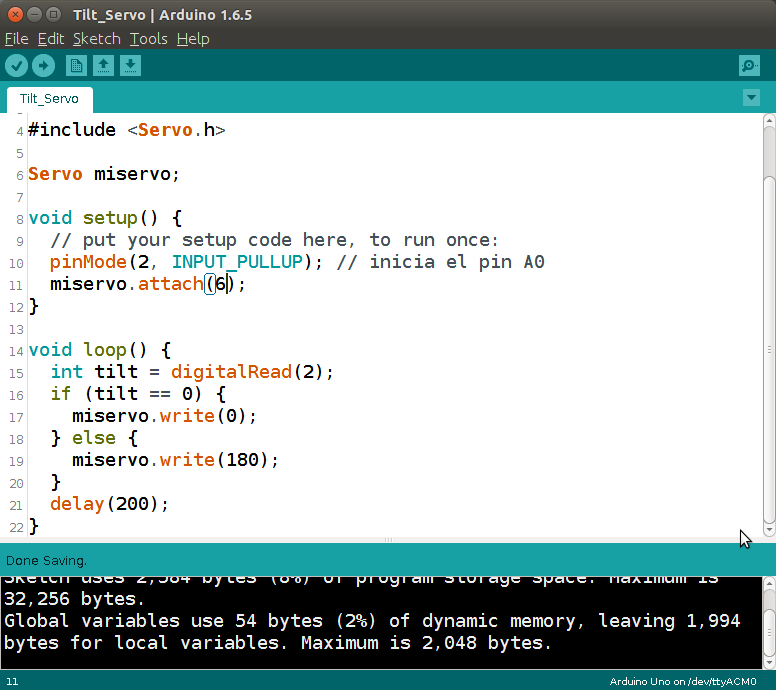Click the line indicator '11' in status bar
The height and width of the screenshot is (690, 776).
coord(12,682)
